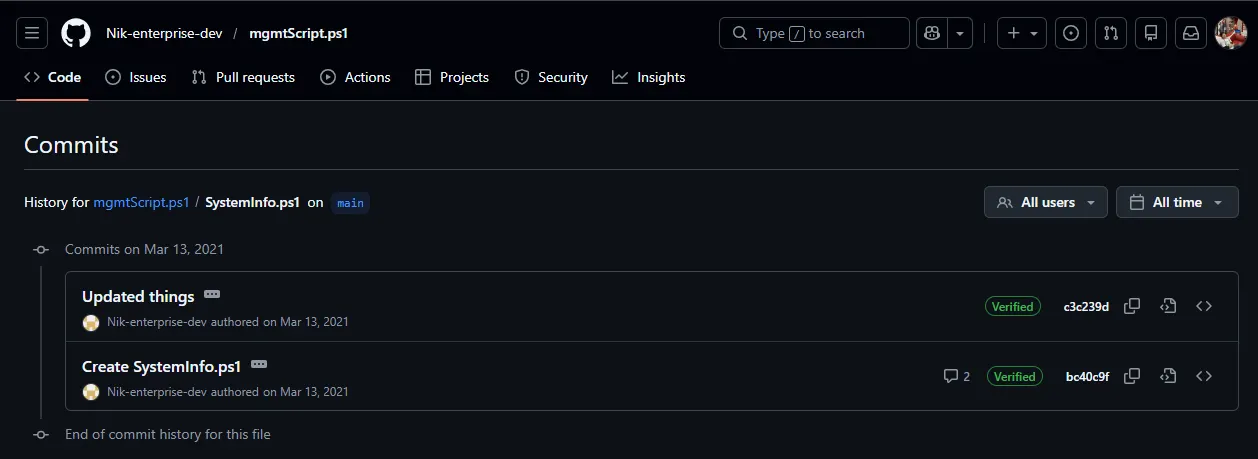Copy full SHA for commit c3c239d
The width and height of the screenshot is (1258, 459).
pyautogui.click(x=1132, y=306)
